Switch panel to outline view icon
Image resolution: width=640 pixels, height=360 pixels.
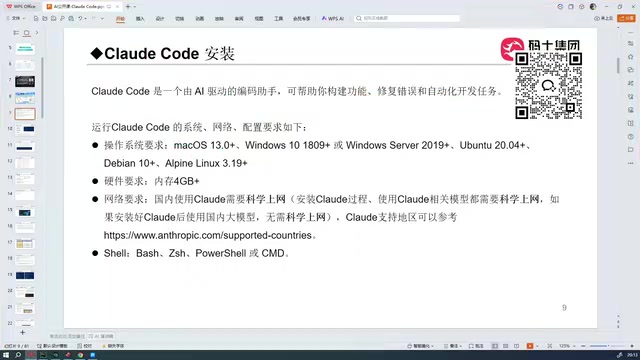[x=16, y=33]
